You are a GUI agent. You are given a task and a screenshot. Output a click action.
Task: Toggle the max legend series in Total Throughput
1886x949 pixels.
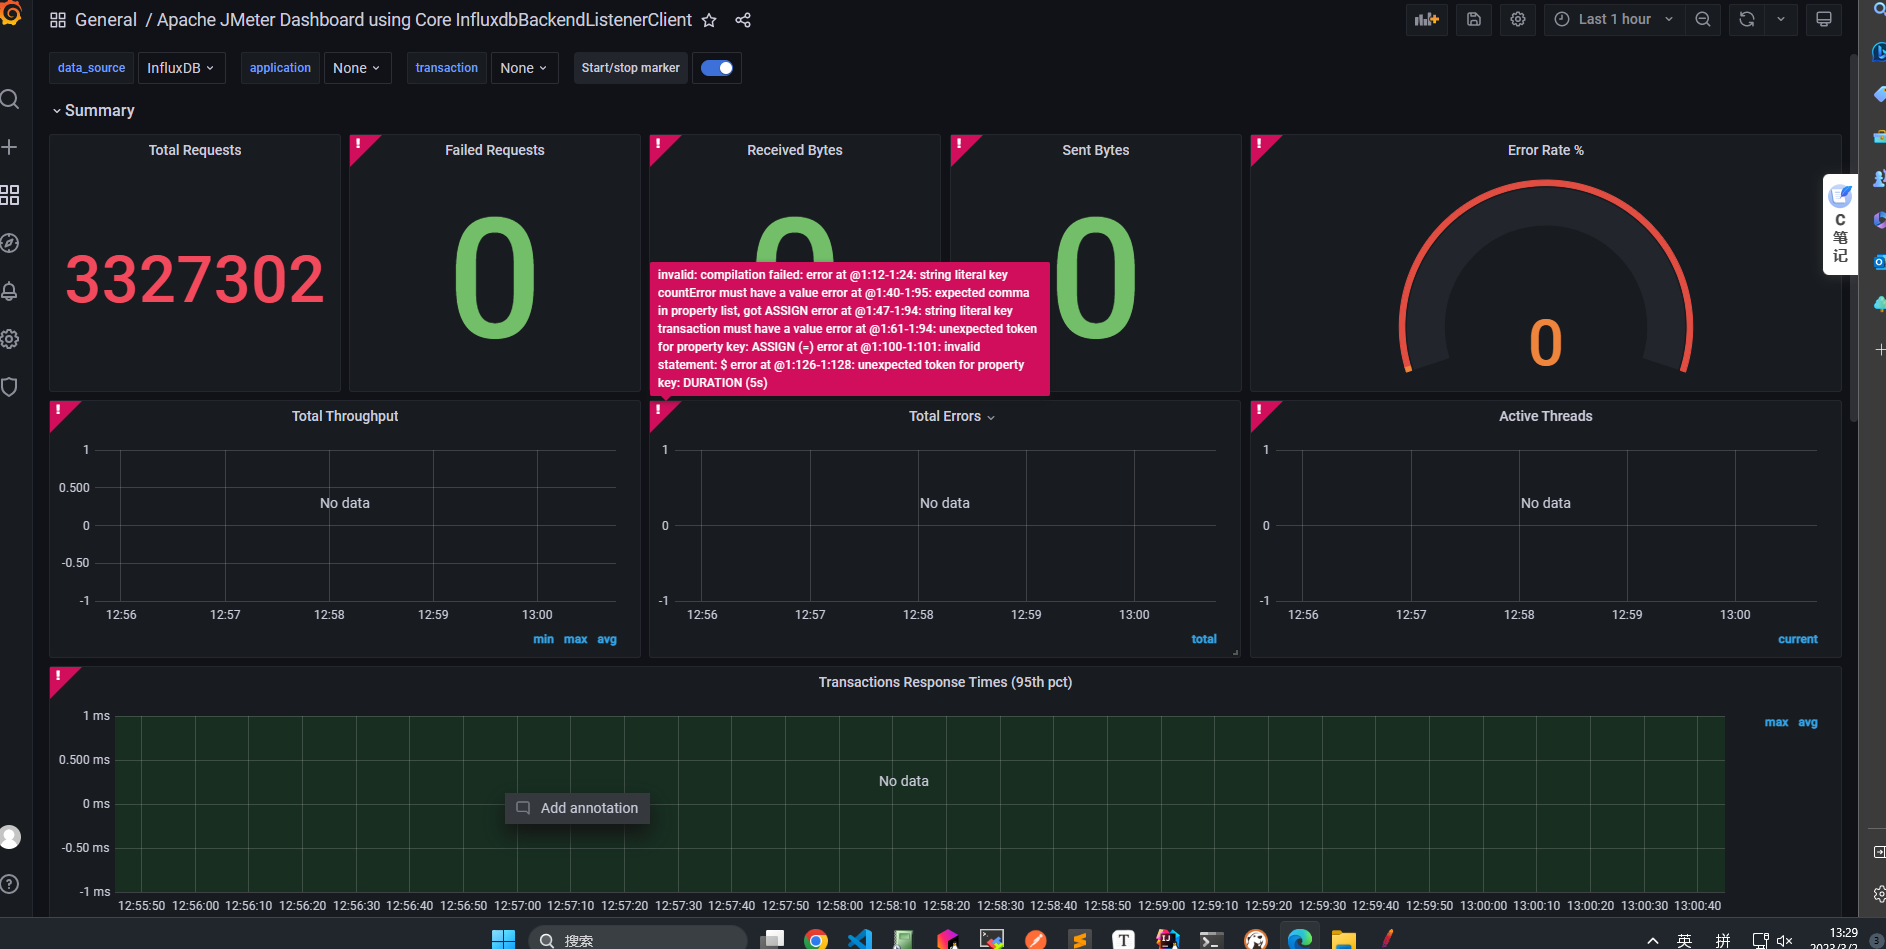[575, 639]
